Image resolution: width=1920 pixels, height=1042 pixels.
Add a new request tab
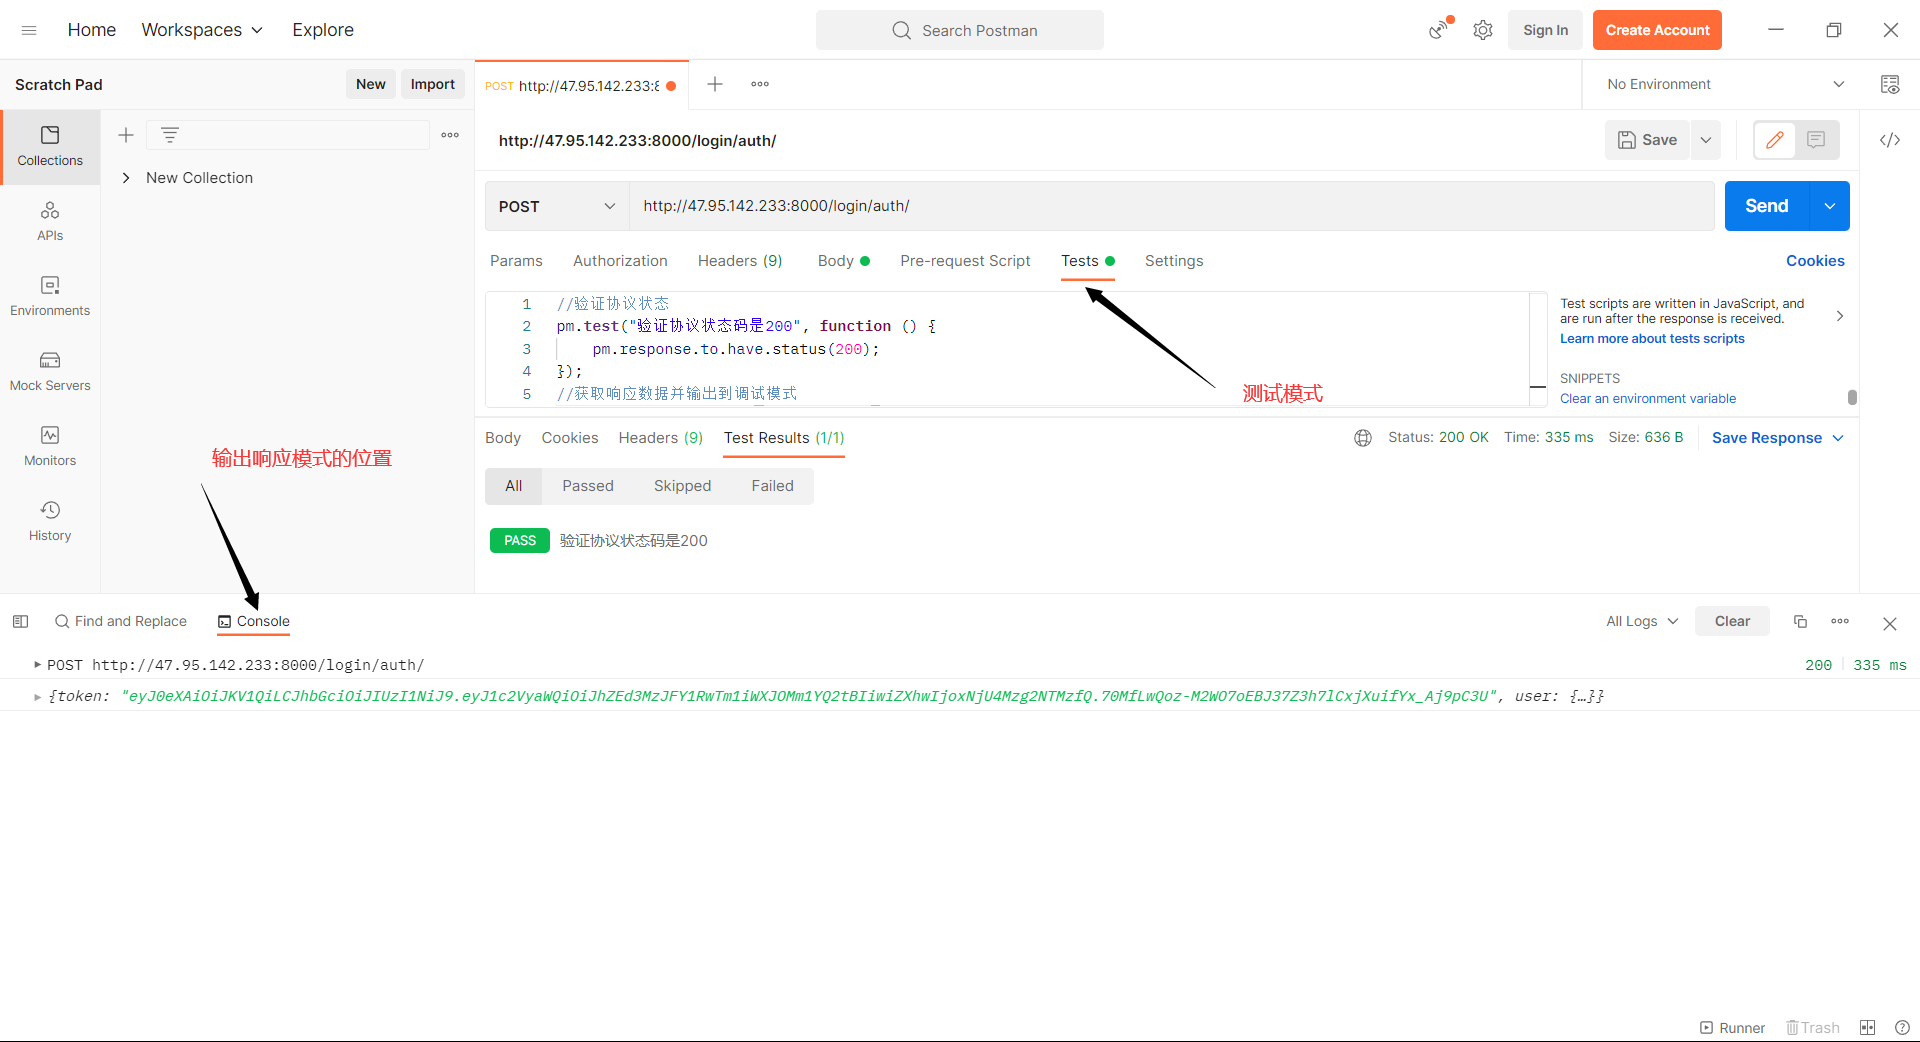715,84
